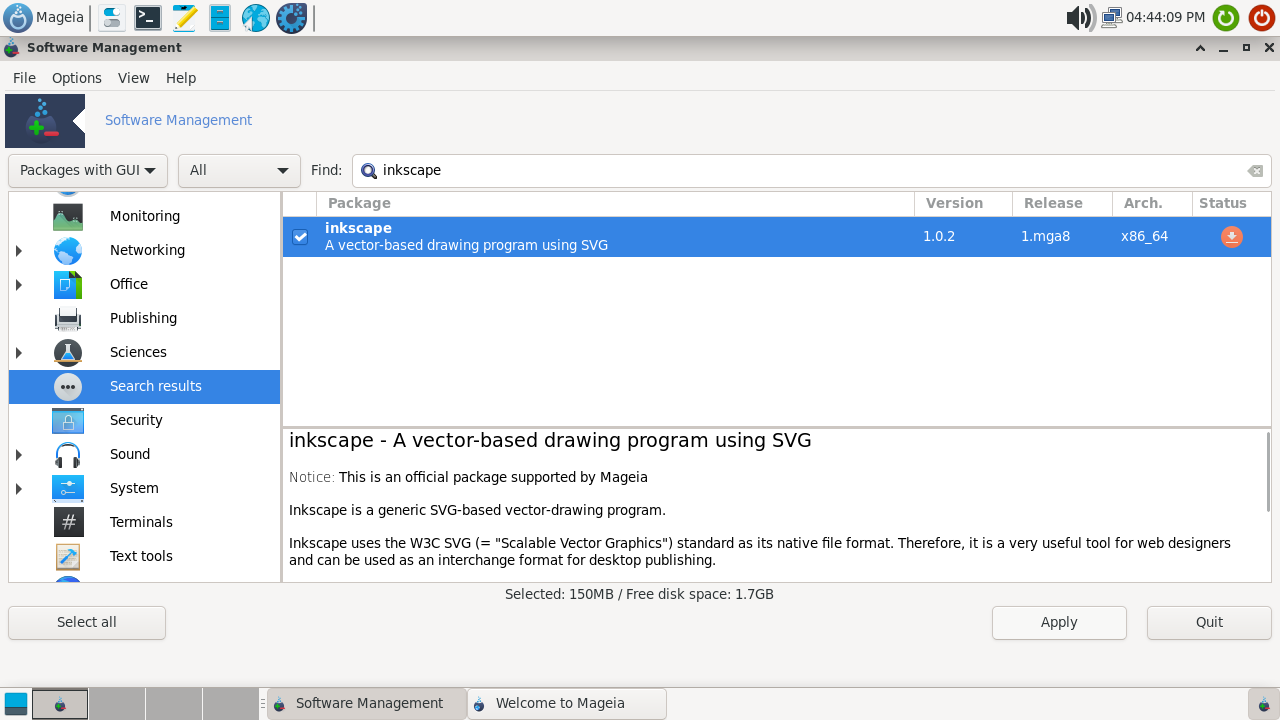
Task: Select the System settings icon
Action: pos(68,488)
